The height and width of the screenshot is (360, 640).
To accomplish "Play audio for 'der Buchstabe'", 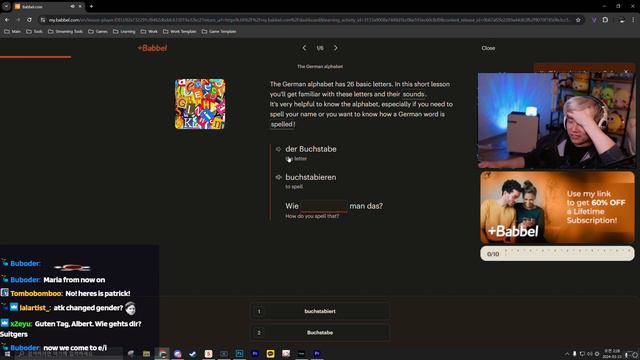I will tap(278, 149).
